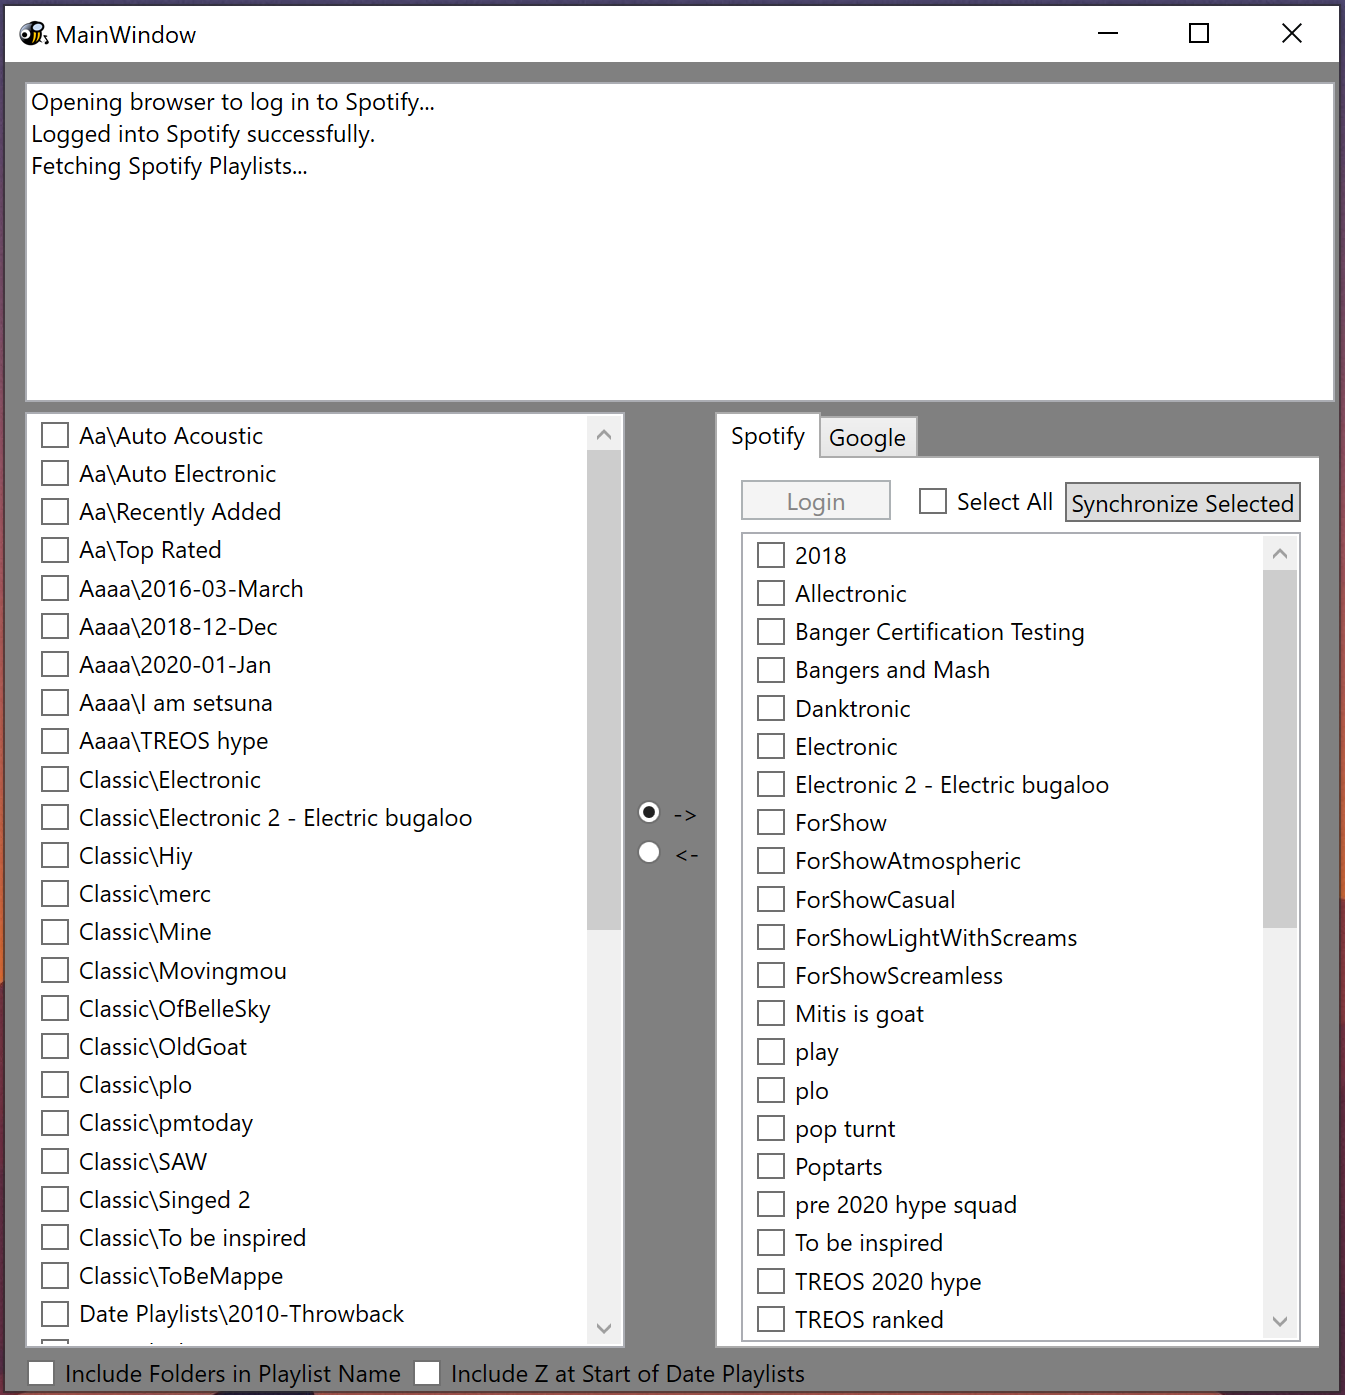
Task: Check the Spotify 2018 playlist box
Action: coord(771,555)
